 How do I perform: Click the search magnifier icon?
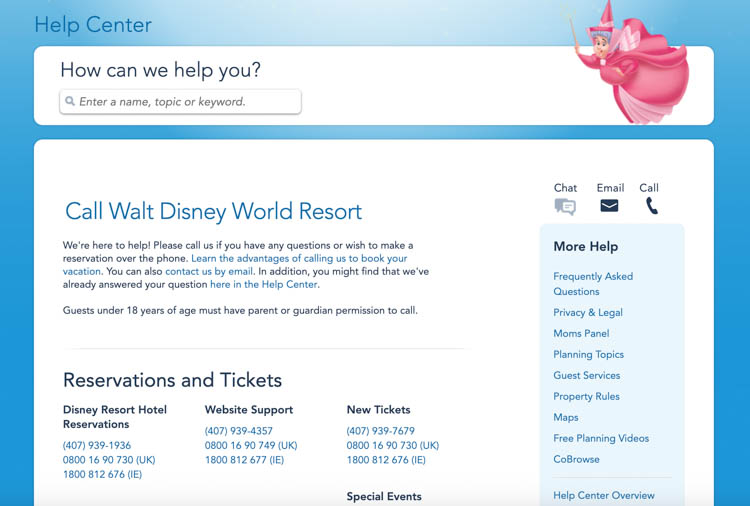pyautogui.click(x=70, y=102)
